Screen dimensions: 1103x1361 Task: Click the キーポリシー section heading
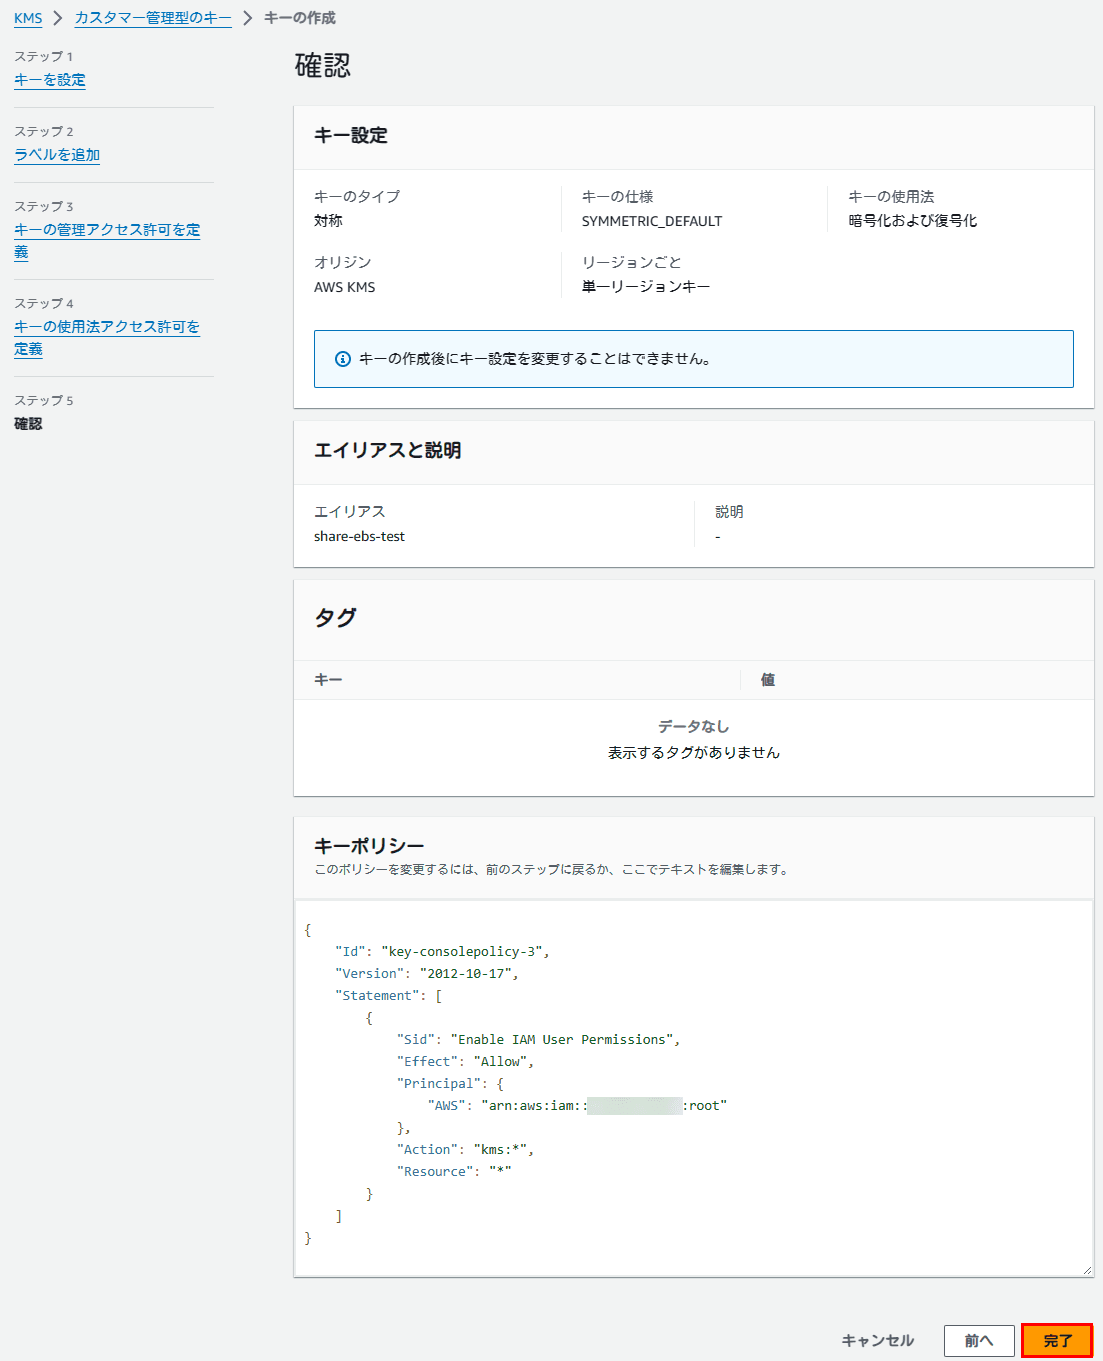pyautogui.click(x=369, y=846)
